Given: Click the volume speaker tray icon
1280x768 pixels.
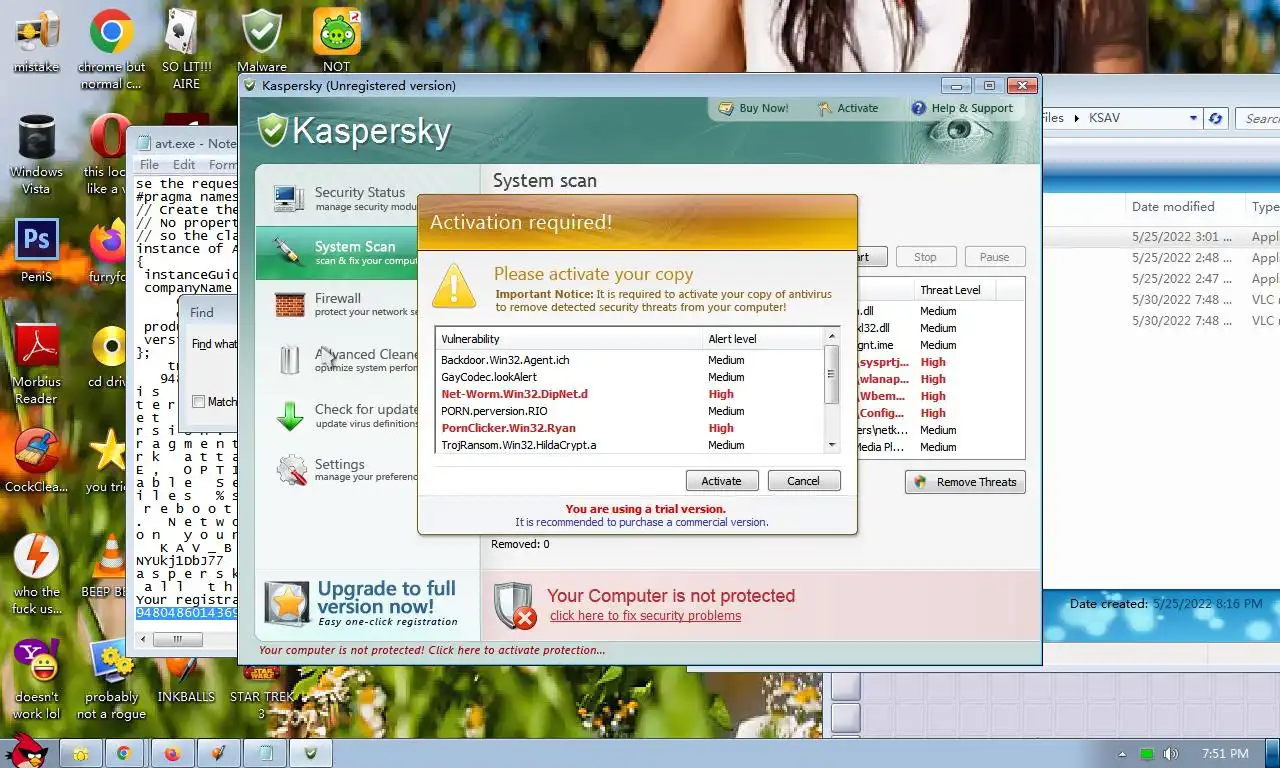Looking at the screenshot, I should (1170, 754).
